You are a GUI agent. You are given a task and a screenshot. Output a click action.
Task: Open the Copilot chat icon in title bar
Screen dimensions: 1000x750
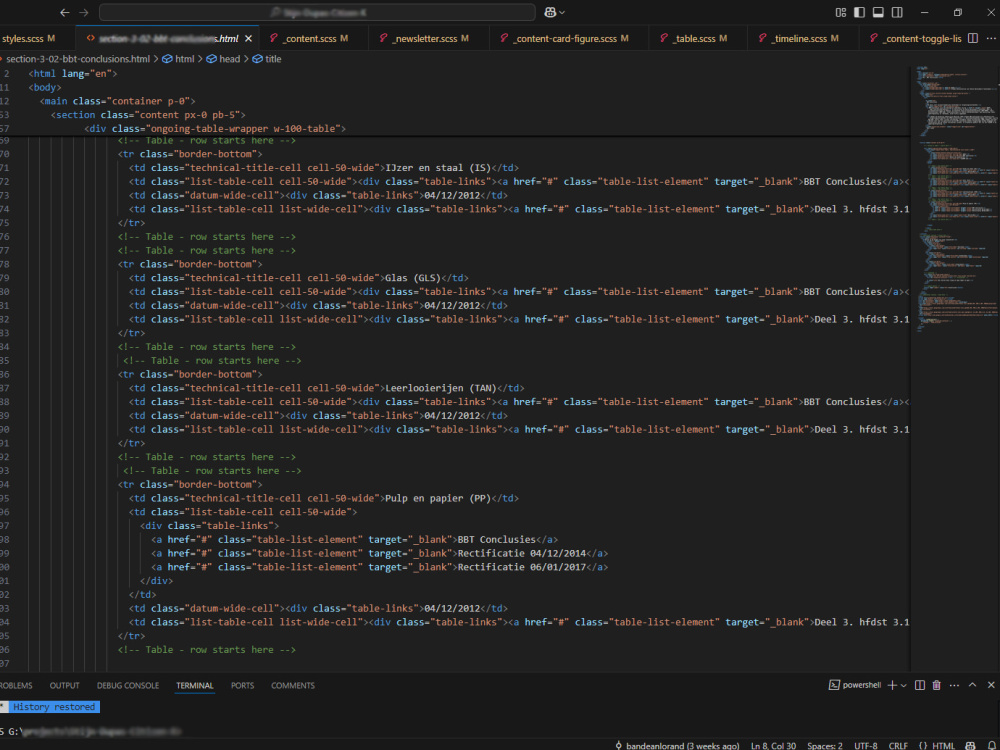coord(550,12)
